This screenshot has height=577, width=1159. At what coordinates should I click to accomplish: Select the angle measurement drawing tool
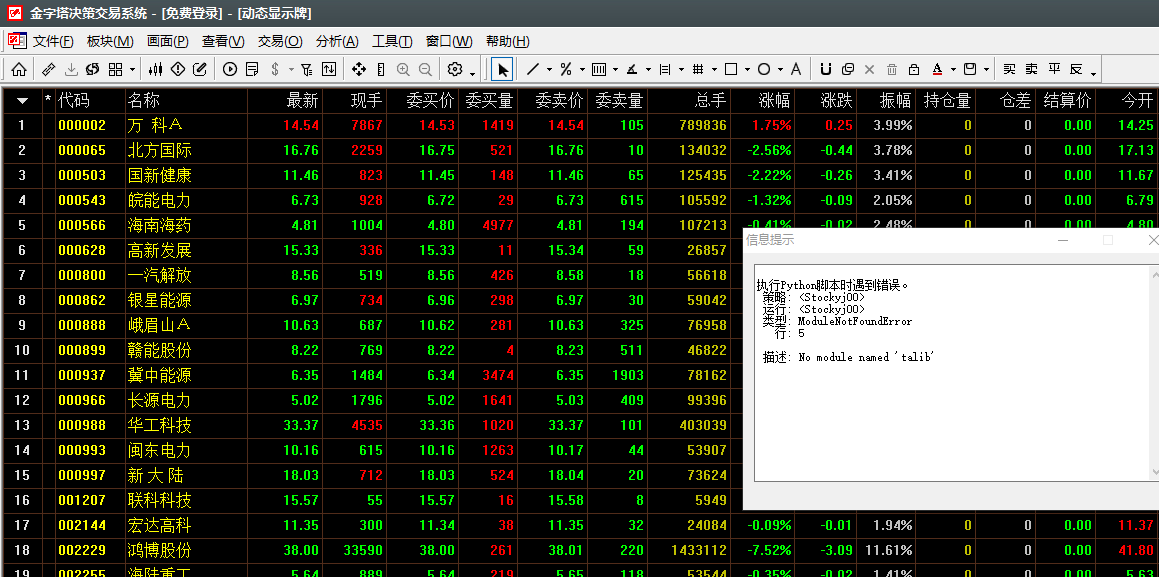tap(632, 69)
